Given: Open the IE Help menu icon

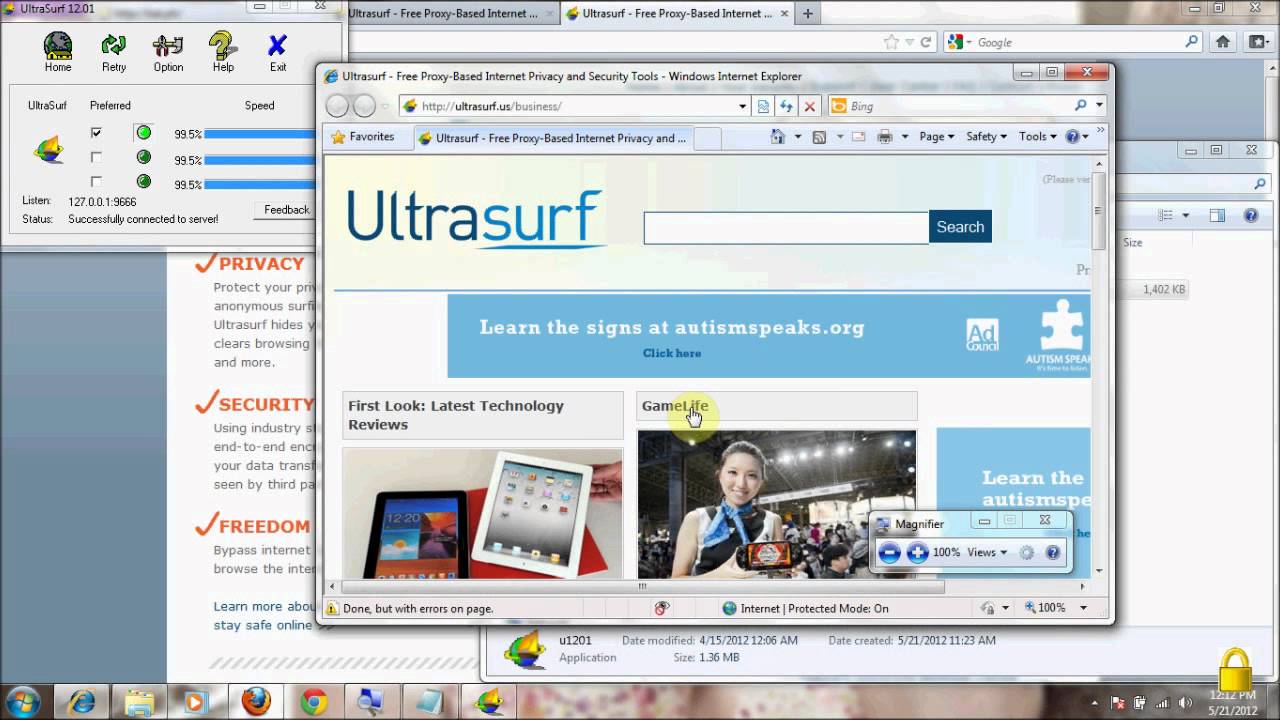Looking at the screenshot, I should coord(1077,137).
